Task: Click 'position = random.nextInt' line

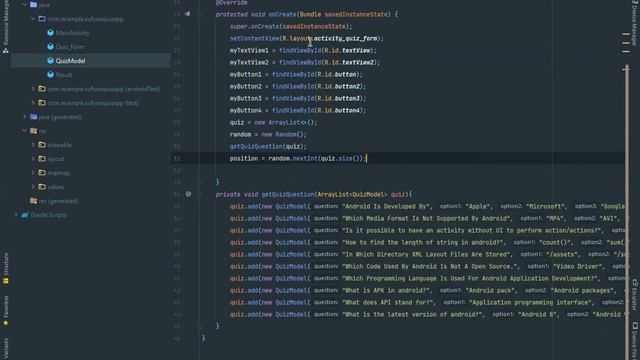Action: pyautogui.click(x=298, y=158)
